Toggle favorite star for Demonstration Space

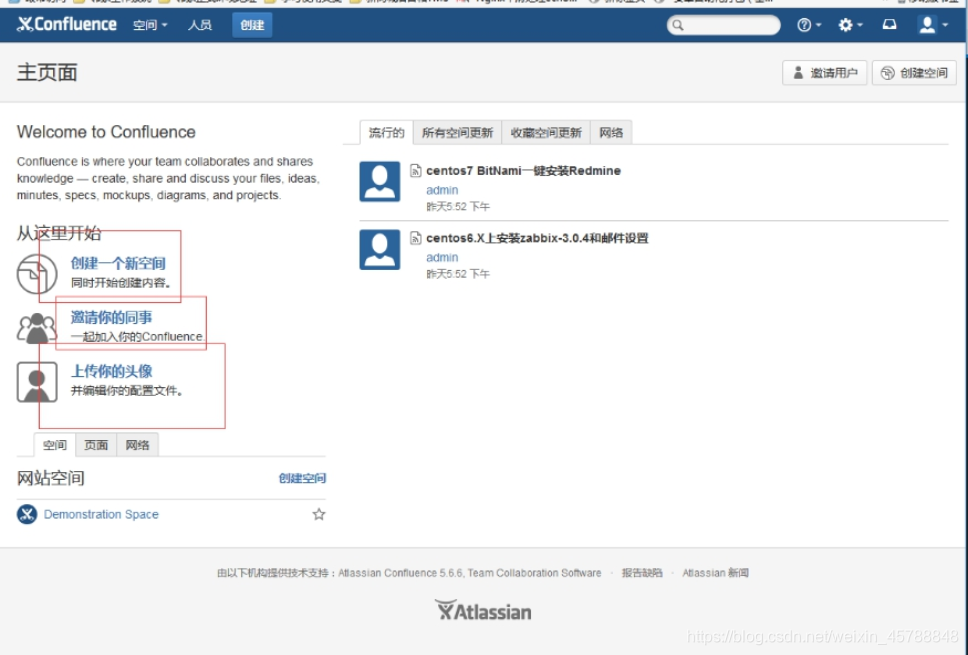tap(319, 514)
